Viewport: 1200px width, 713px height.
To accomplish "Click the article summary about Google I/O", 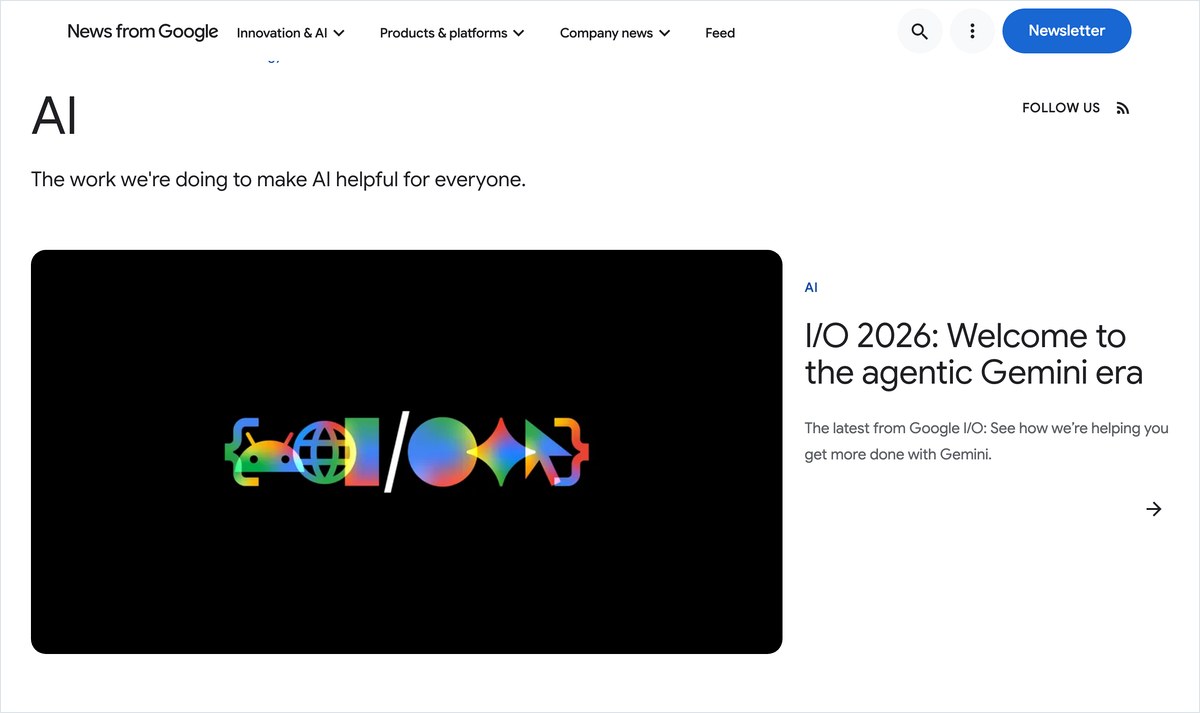I will [x=987, y=441].
